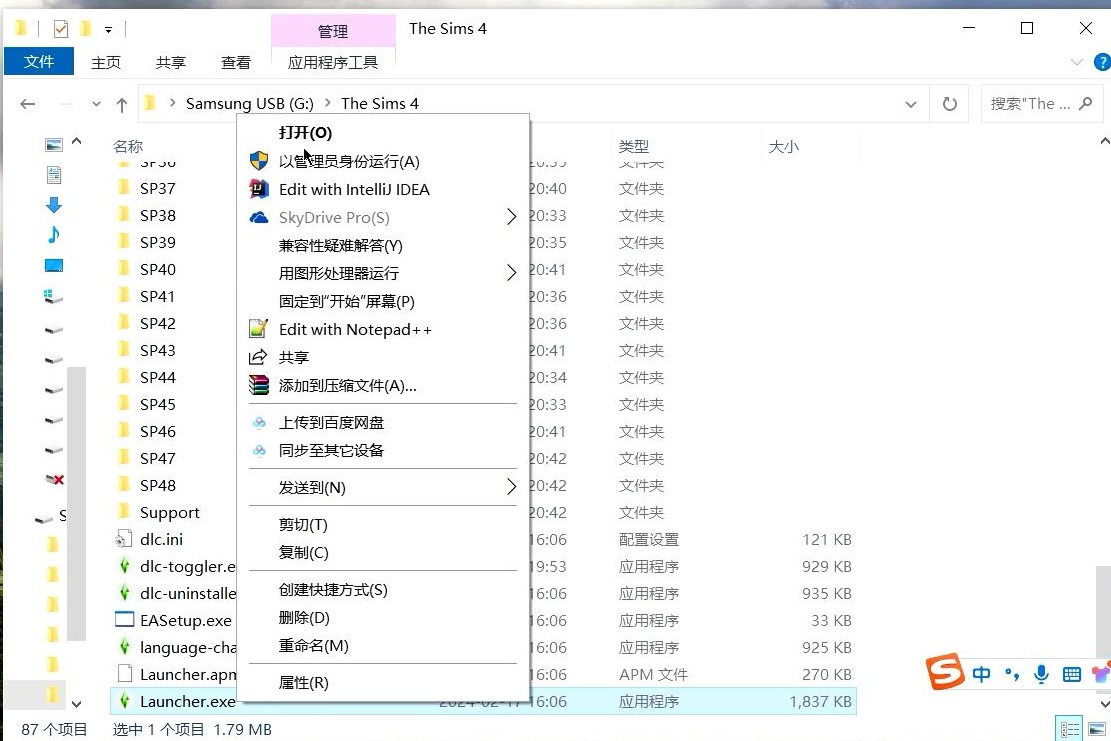Image resolution: width=1111 pixels, height=741 pixels.
Task: Click Samsung USB (G:) breadcrumb
Action: tap(249, 103)
